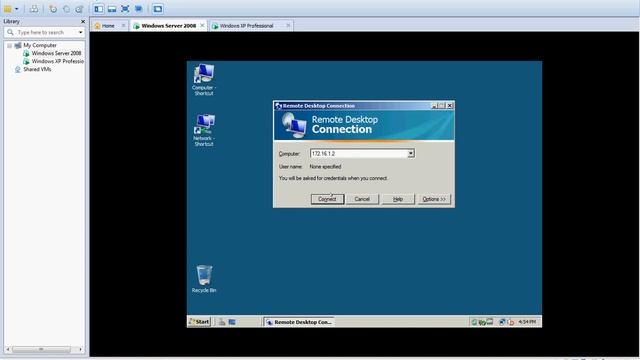Collapse the My Computer tree node
Viewport: 640px width, 360px height.
(x=9, y=45)
